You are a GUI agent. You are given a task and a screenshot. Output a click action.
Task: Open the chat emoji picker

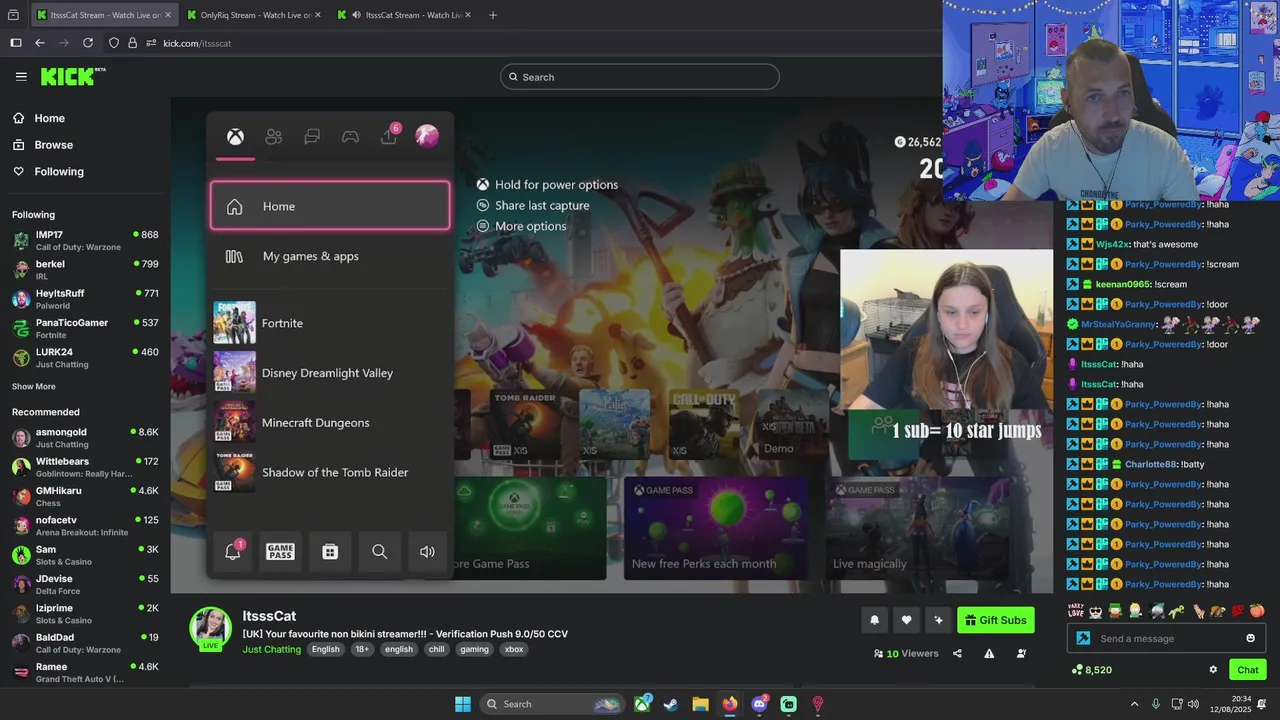pos(1250,638)
